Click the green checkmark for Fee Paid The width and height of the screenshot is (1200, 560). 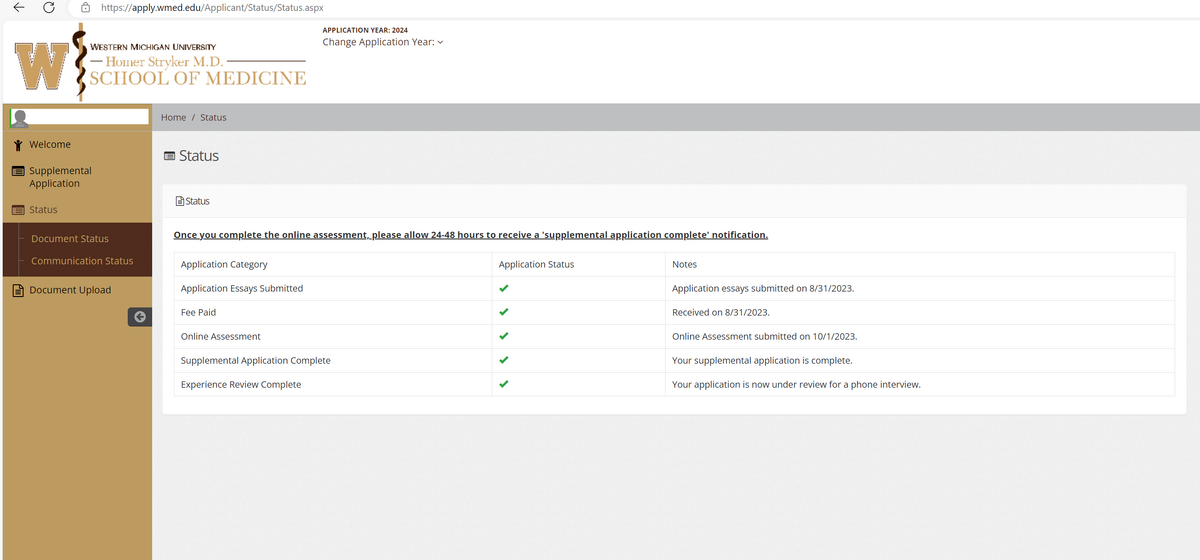click(504, 312)
